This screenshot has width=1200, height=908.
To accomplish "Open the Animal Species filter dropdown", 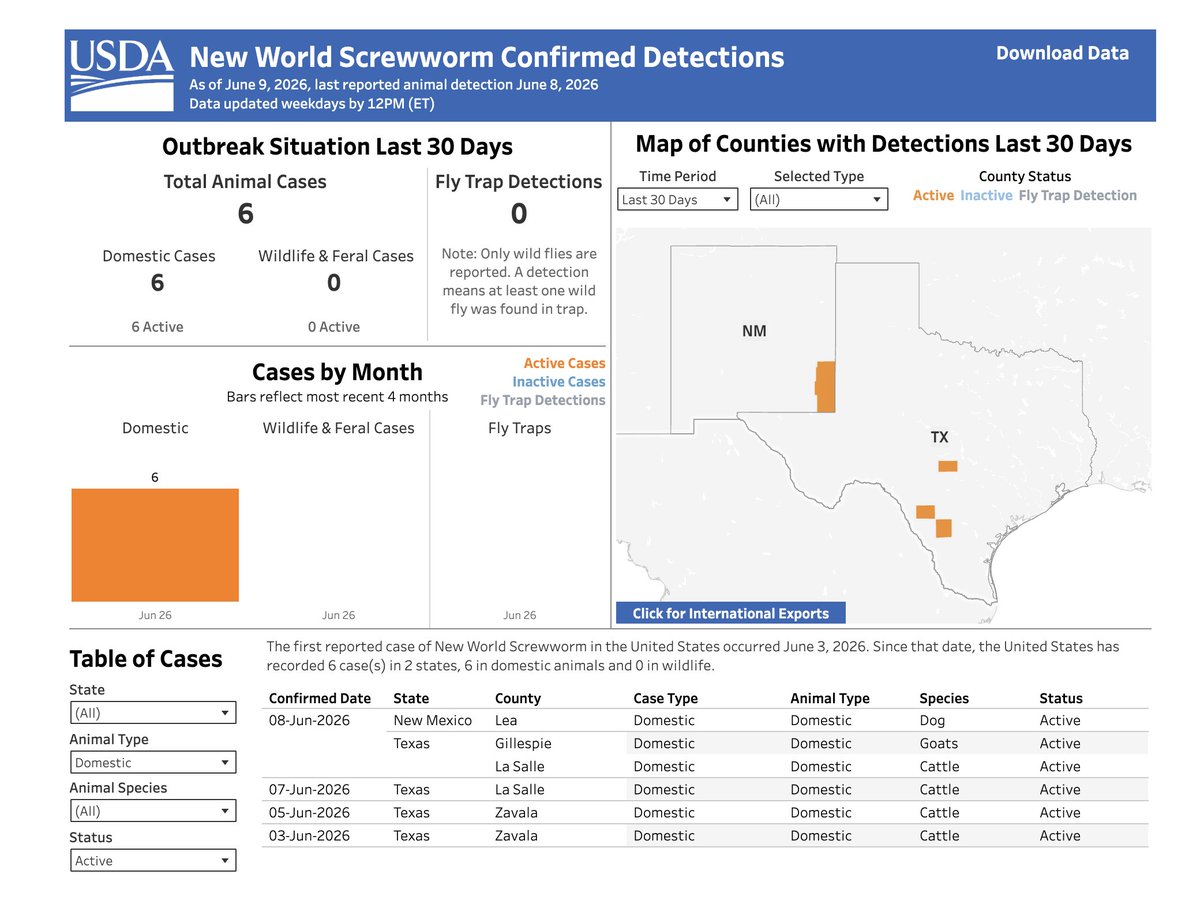I will tap(153, 811).
